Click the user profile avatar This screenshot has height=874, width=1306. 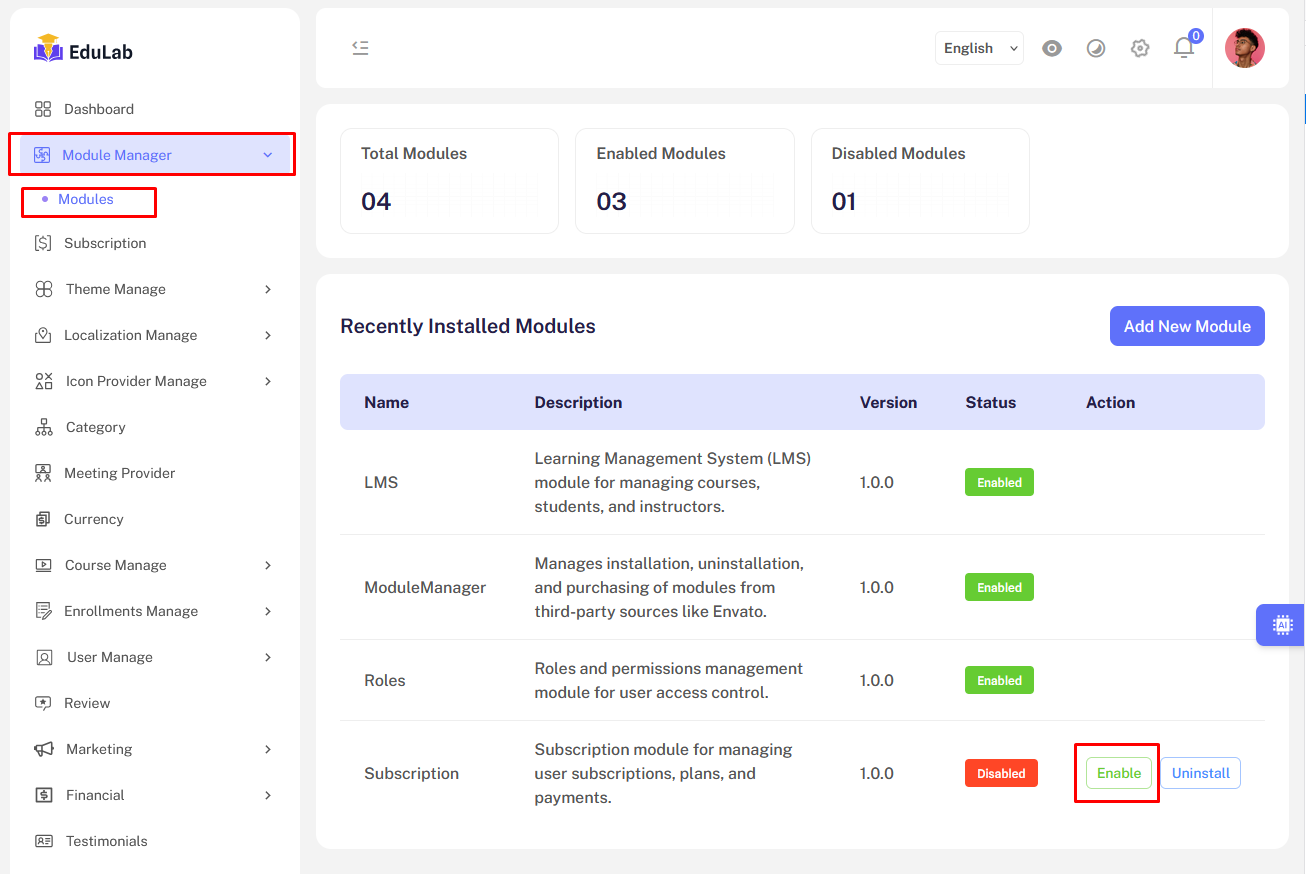(1244, 48)
